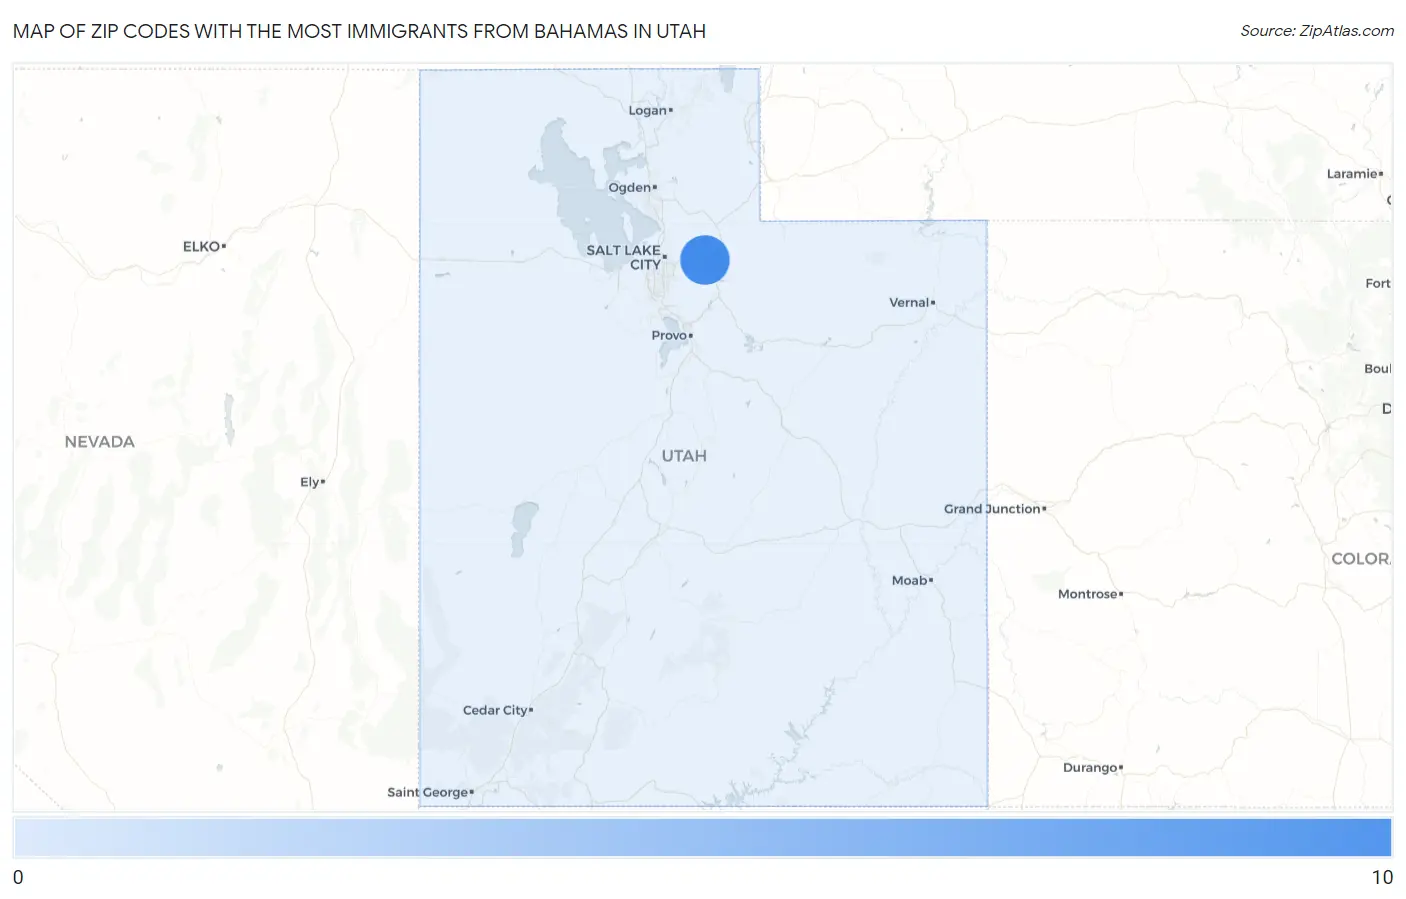1406x899 pixels.
Task: Click the Logan city label
Action: pyautogui.click(x=648, y=110)
